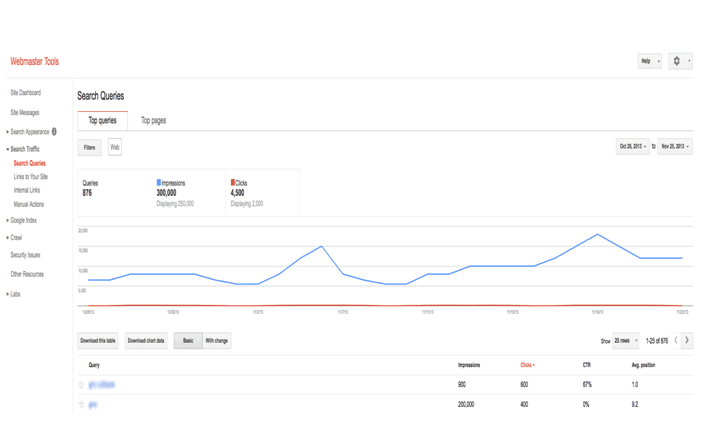727x429 pixels.
Task: Click the blue Impressions legend square
Action: (159, 183)
